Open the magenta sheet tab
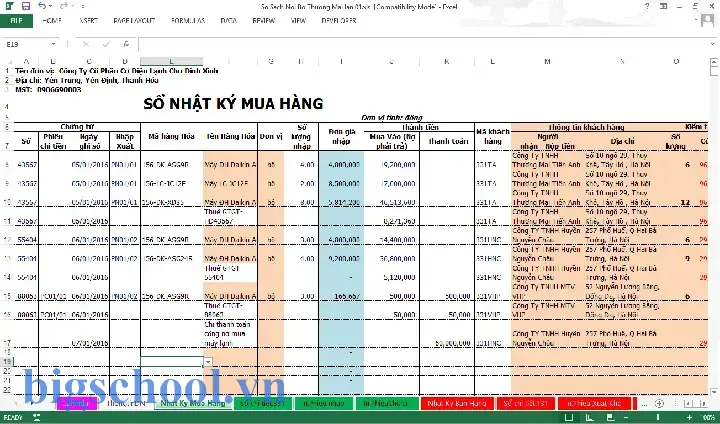Screen dimensions: 720x424 77,403
